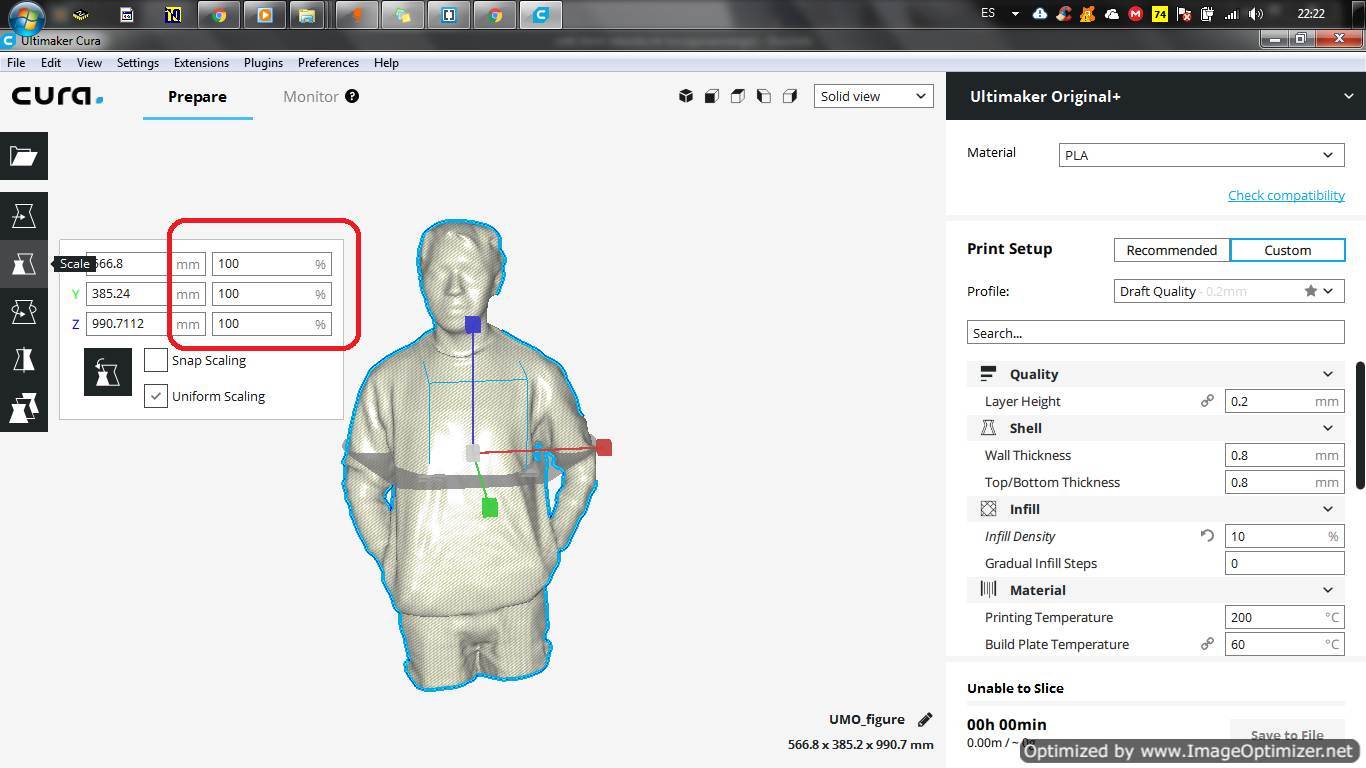Click the star icon in Profile box
Image resolution: width=1366 pixels, height=768 pixels.
click(1310, 291)
